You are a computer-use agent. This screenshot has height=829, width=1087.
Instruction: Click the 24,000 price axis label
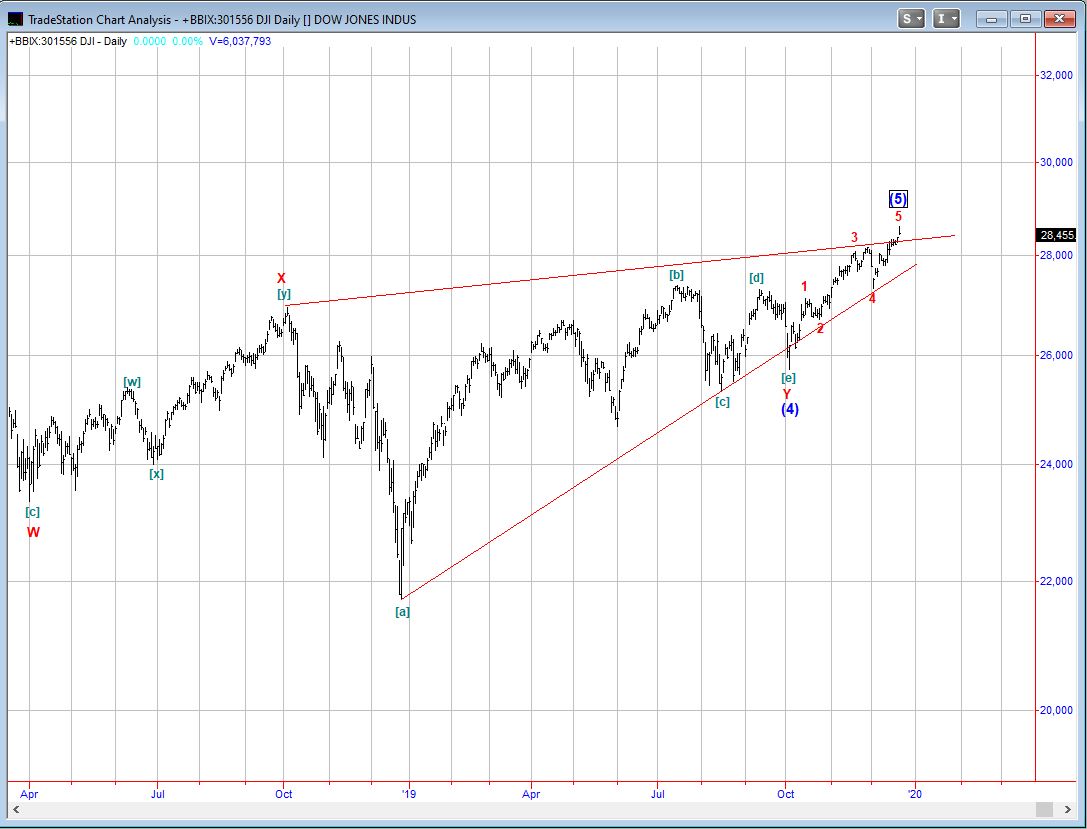1056,464
